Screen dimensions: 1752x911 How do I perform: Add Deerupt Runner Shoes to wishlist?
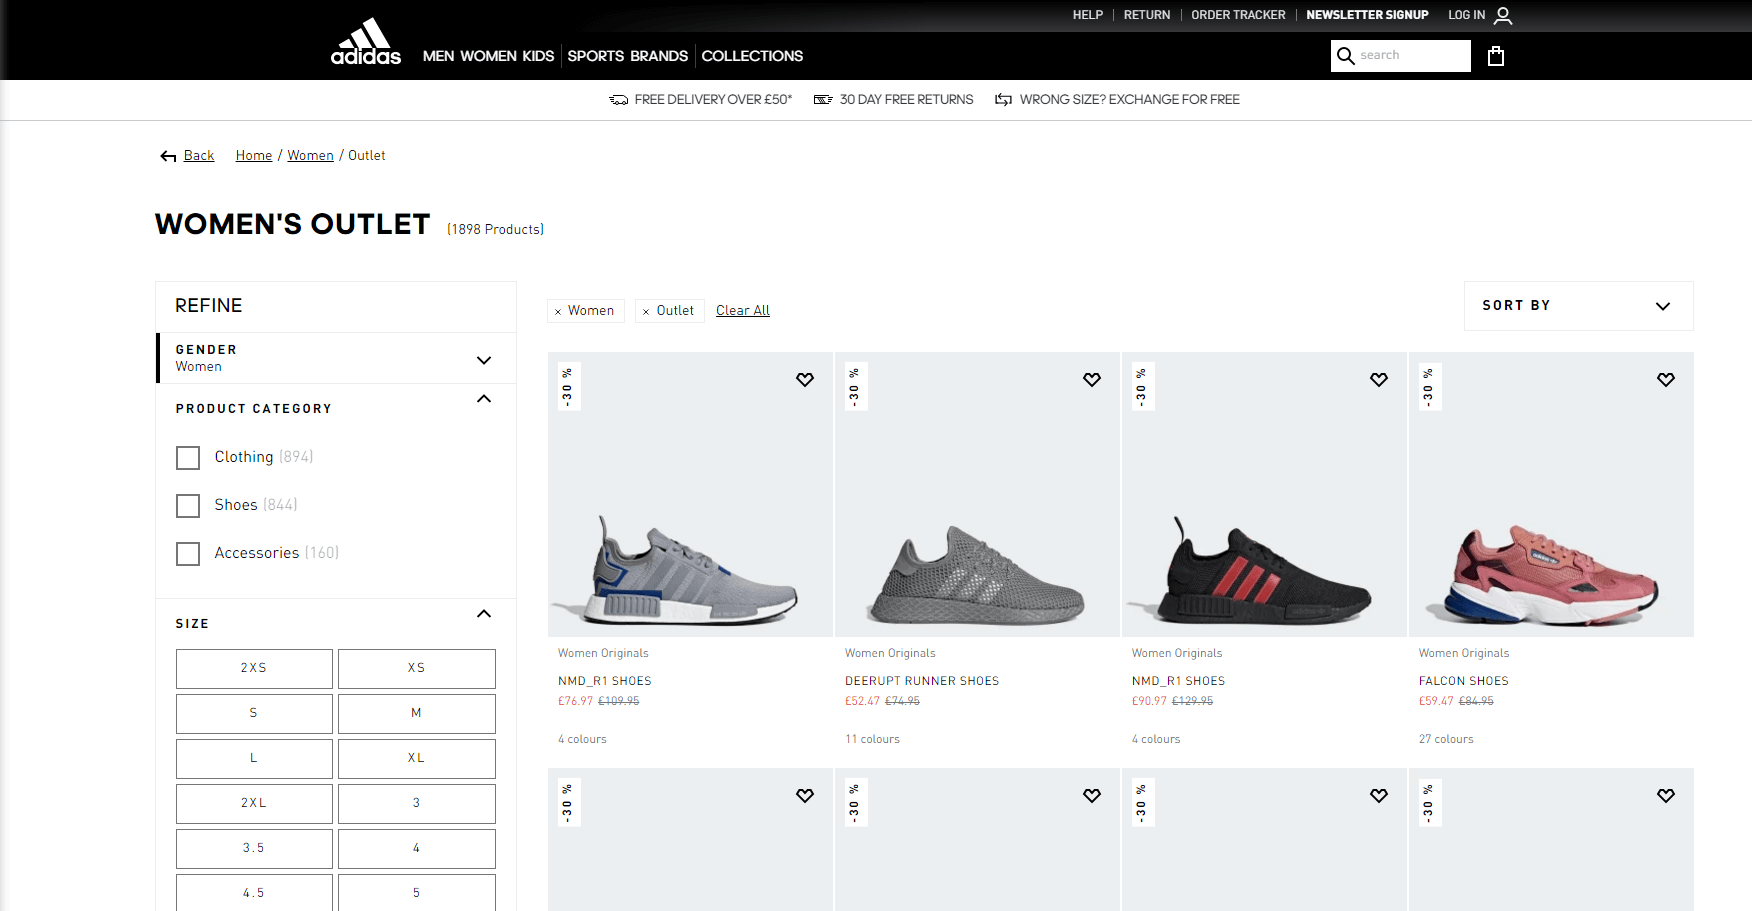coord(1092,380)
